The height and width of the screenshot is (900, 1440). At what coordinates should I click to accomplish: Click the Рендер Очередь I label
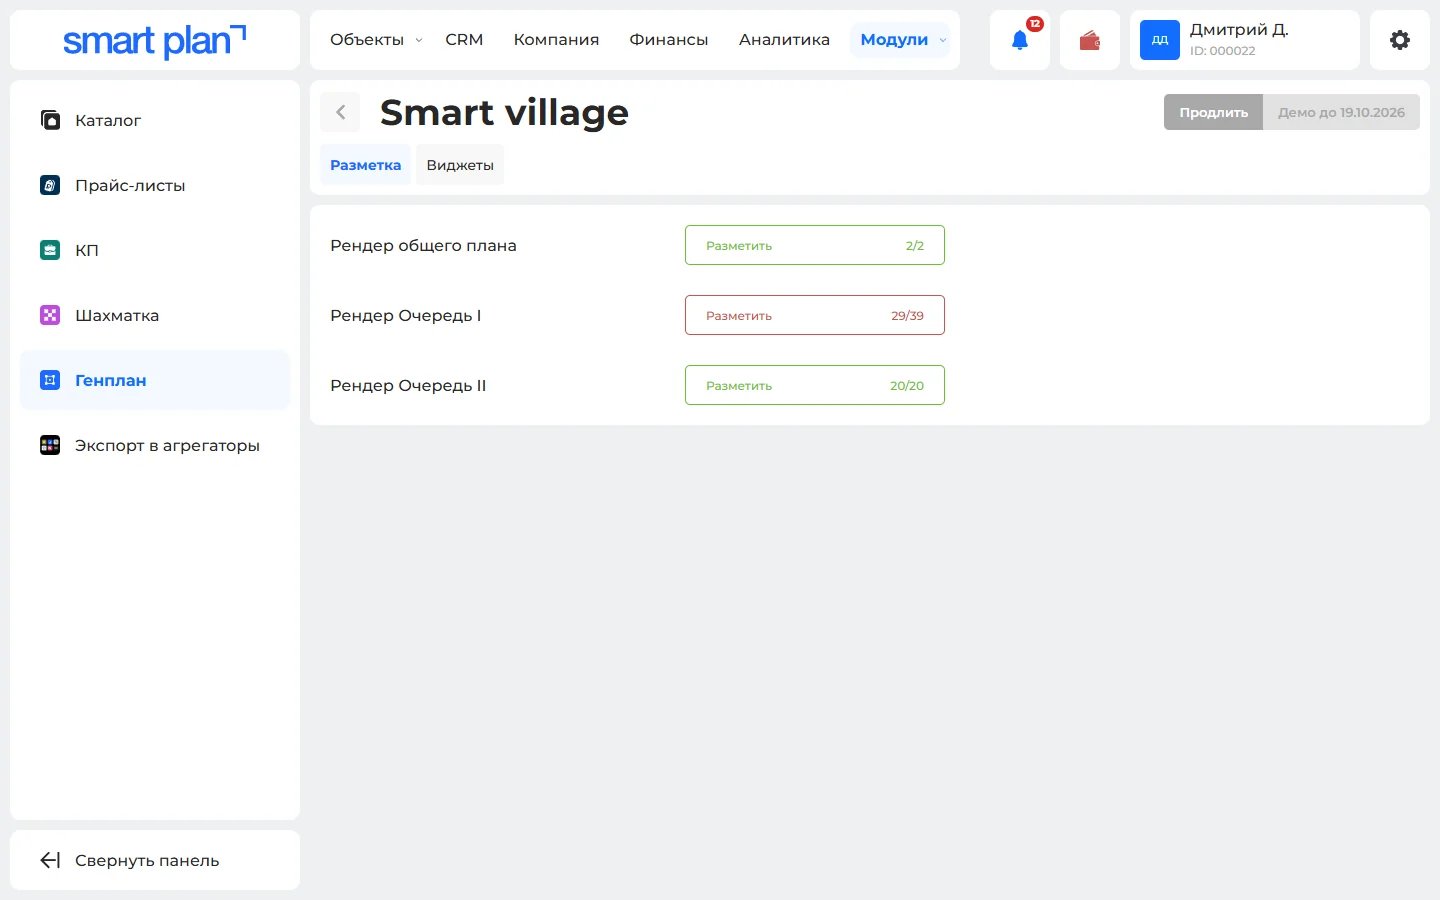pyautogui.click(x=405, y=316)
